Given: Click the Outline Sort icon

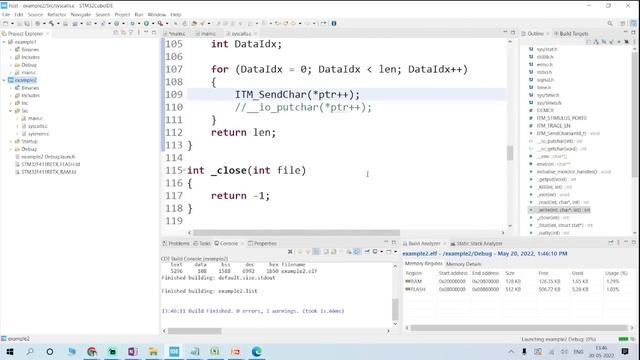Looking at the screenshot, I should (x=596, y=42).
